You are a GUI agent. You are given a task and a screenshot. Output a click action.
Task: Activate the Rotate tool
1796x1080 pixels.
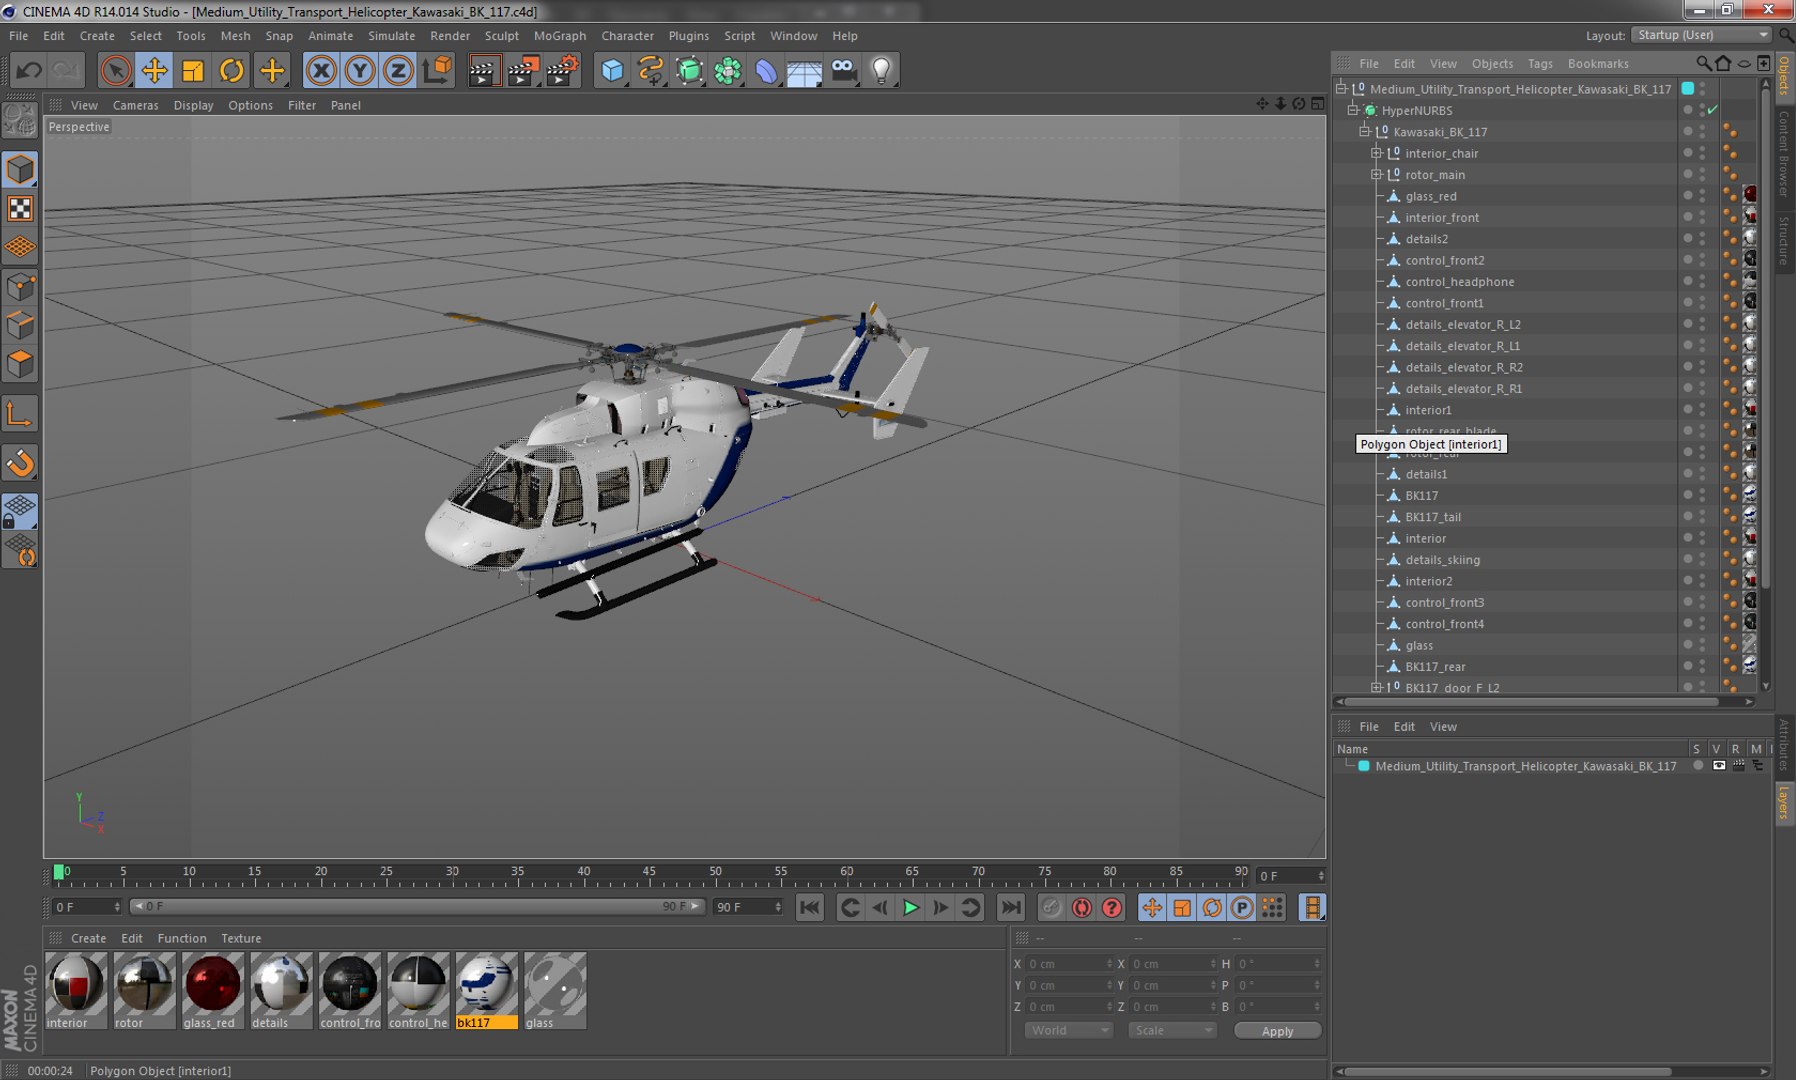pos(231,70)
